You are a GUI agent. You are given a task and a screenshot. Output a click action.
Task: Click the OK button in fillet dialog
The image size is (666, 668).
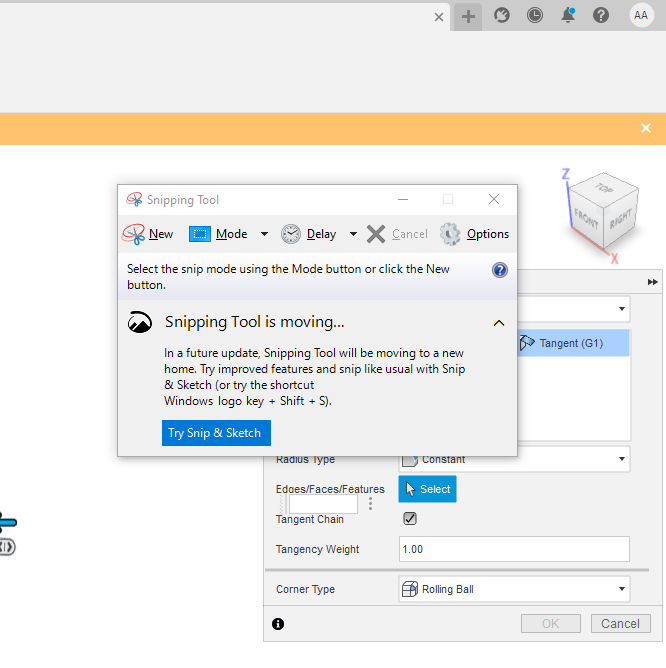pos(551,624)
